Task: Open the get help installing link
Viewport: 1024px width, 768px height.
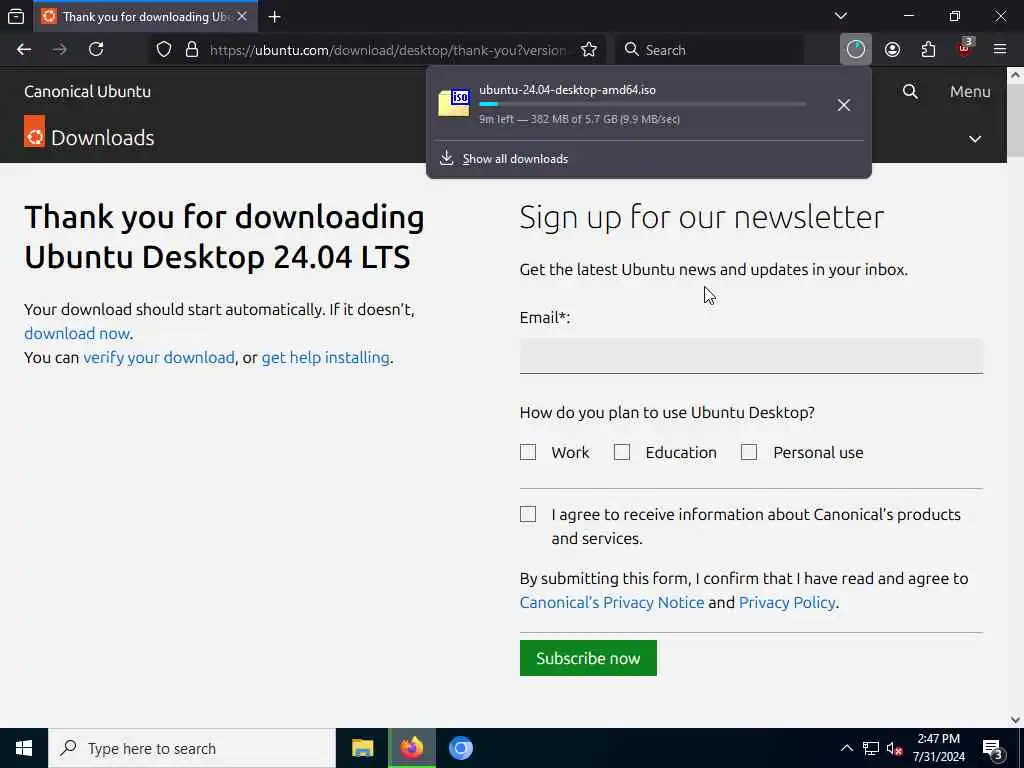Action: 325,357
